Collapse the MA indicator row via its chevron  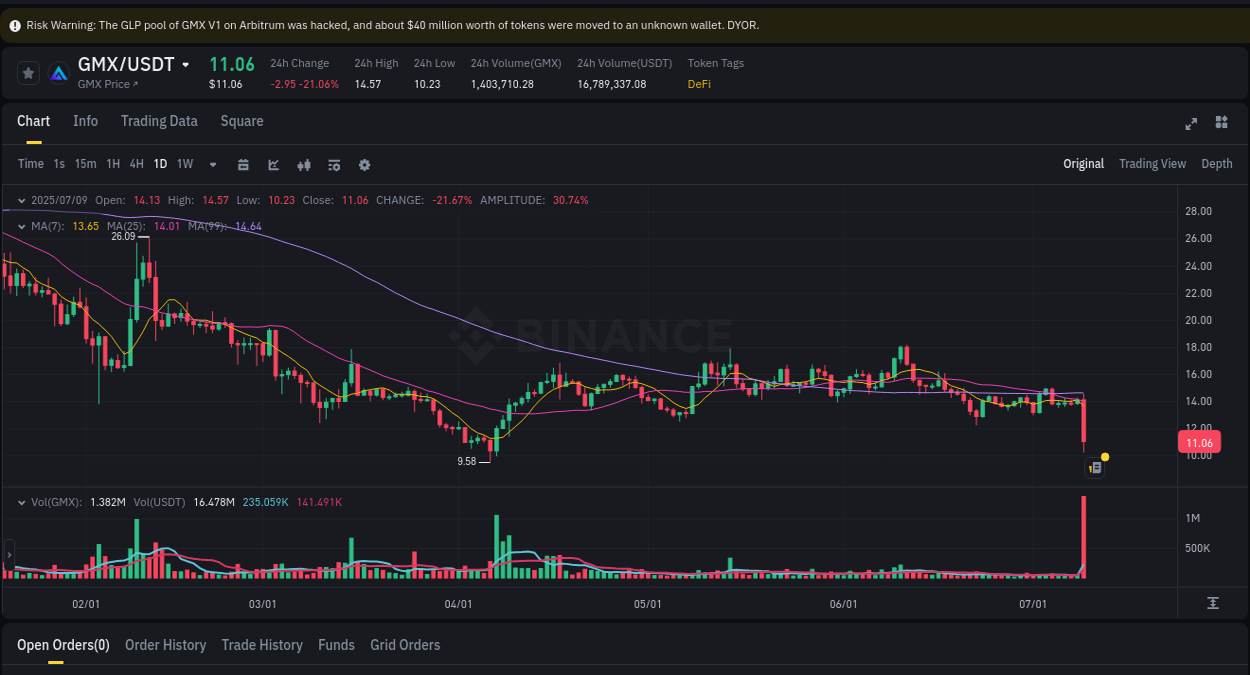tap(22, 226)
